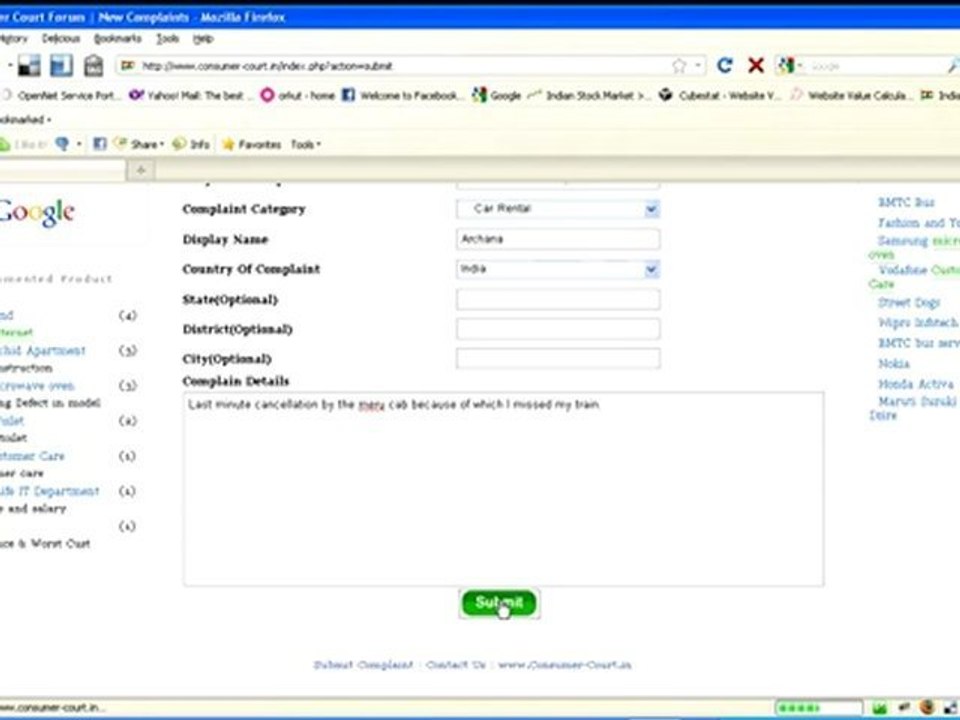Image resolution: width=960 pixels, height=720 pixels.
Task: Open the toolbar Tools dropdown
Action: [306, 144]
